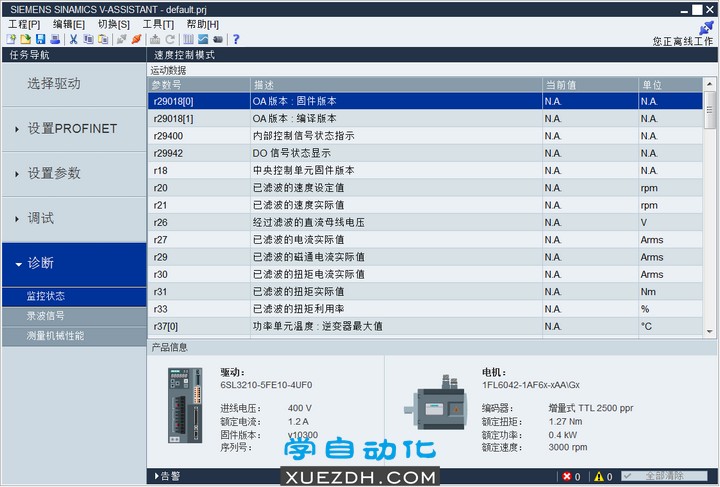720x487 pixels.
Task: Click the servo motor product image
Action: coord(436,403)
